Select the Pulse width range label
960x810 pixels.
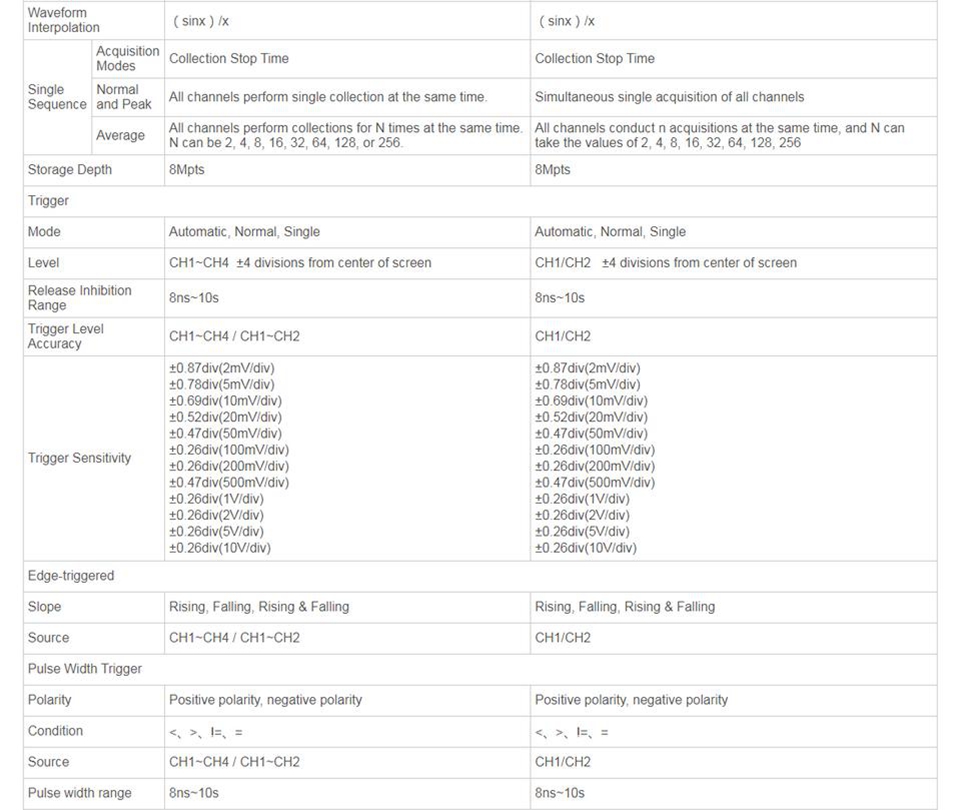(80, 792)
